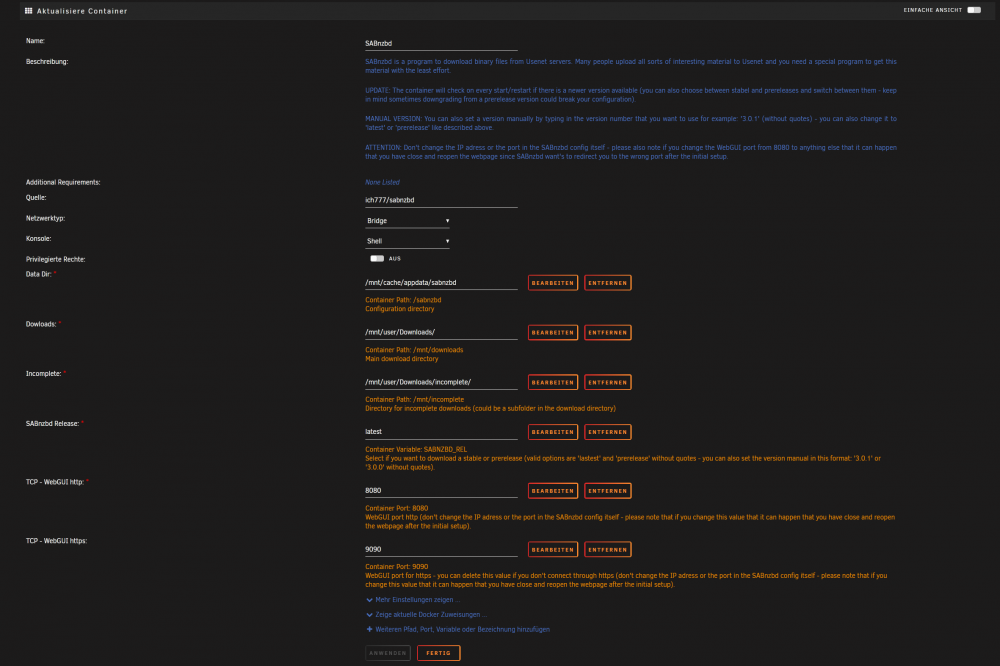Click the Name input field SABnzbd
The image size is (1000, 666).
tap(441, 43)
